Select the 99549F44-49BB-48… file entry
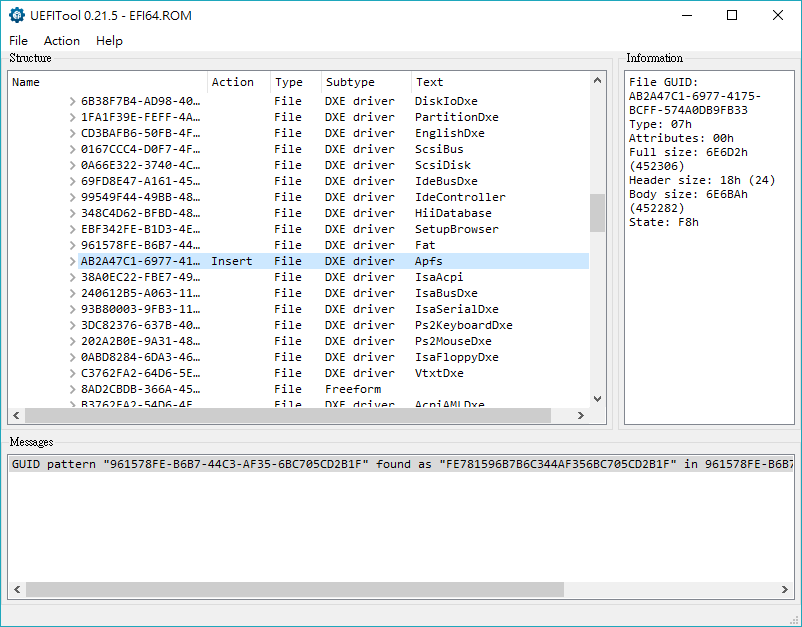 point(141,197)
